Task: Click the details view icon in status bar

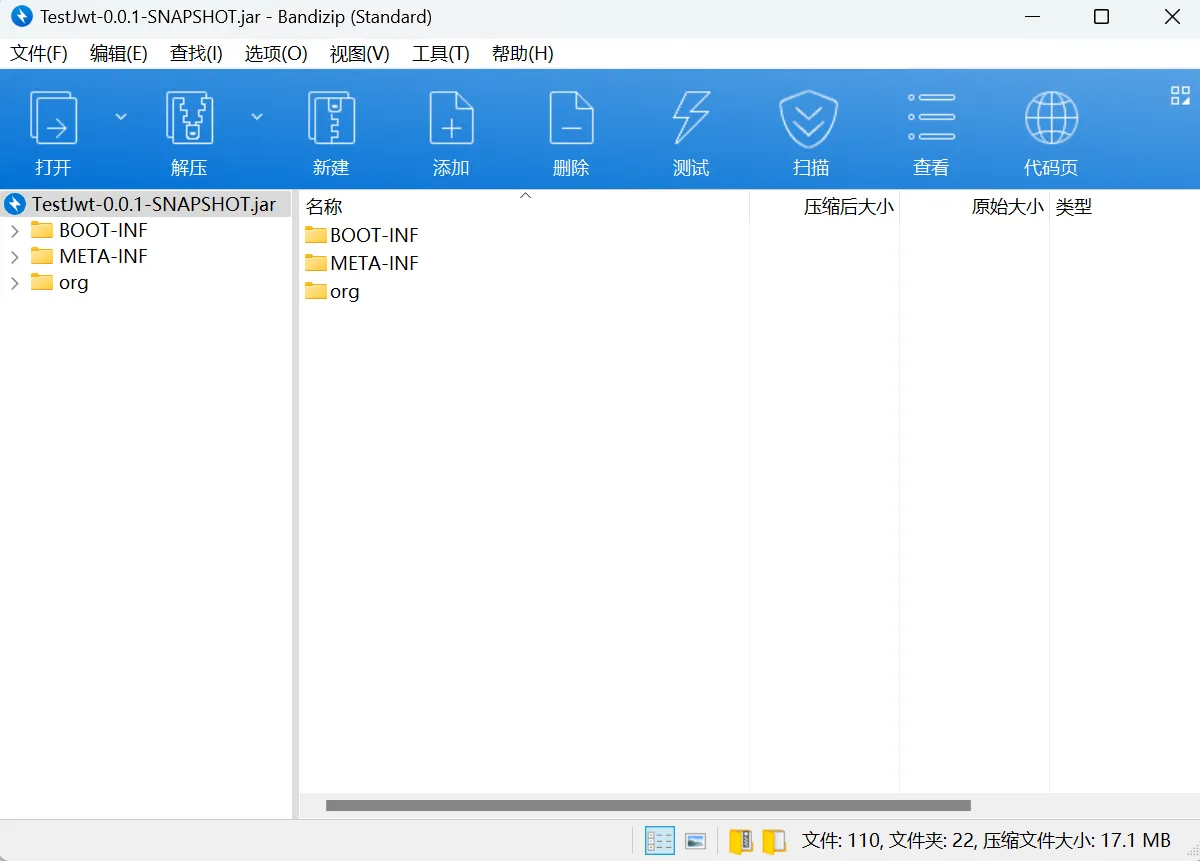Action: [x=660, y=841]
